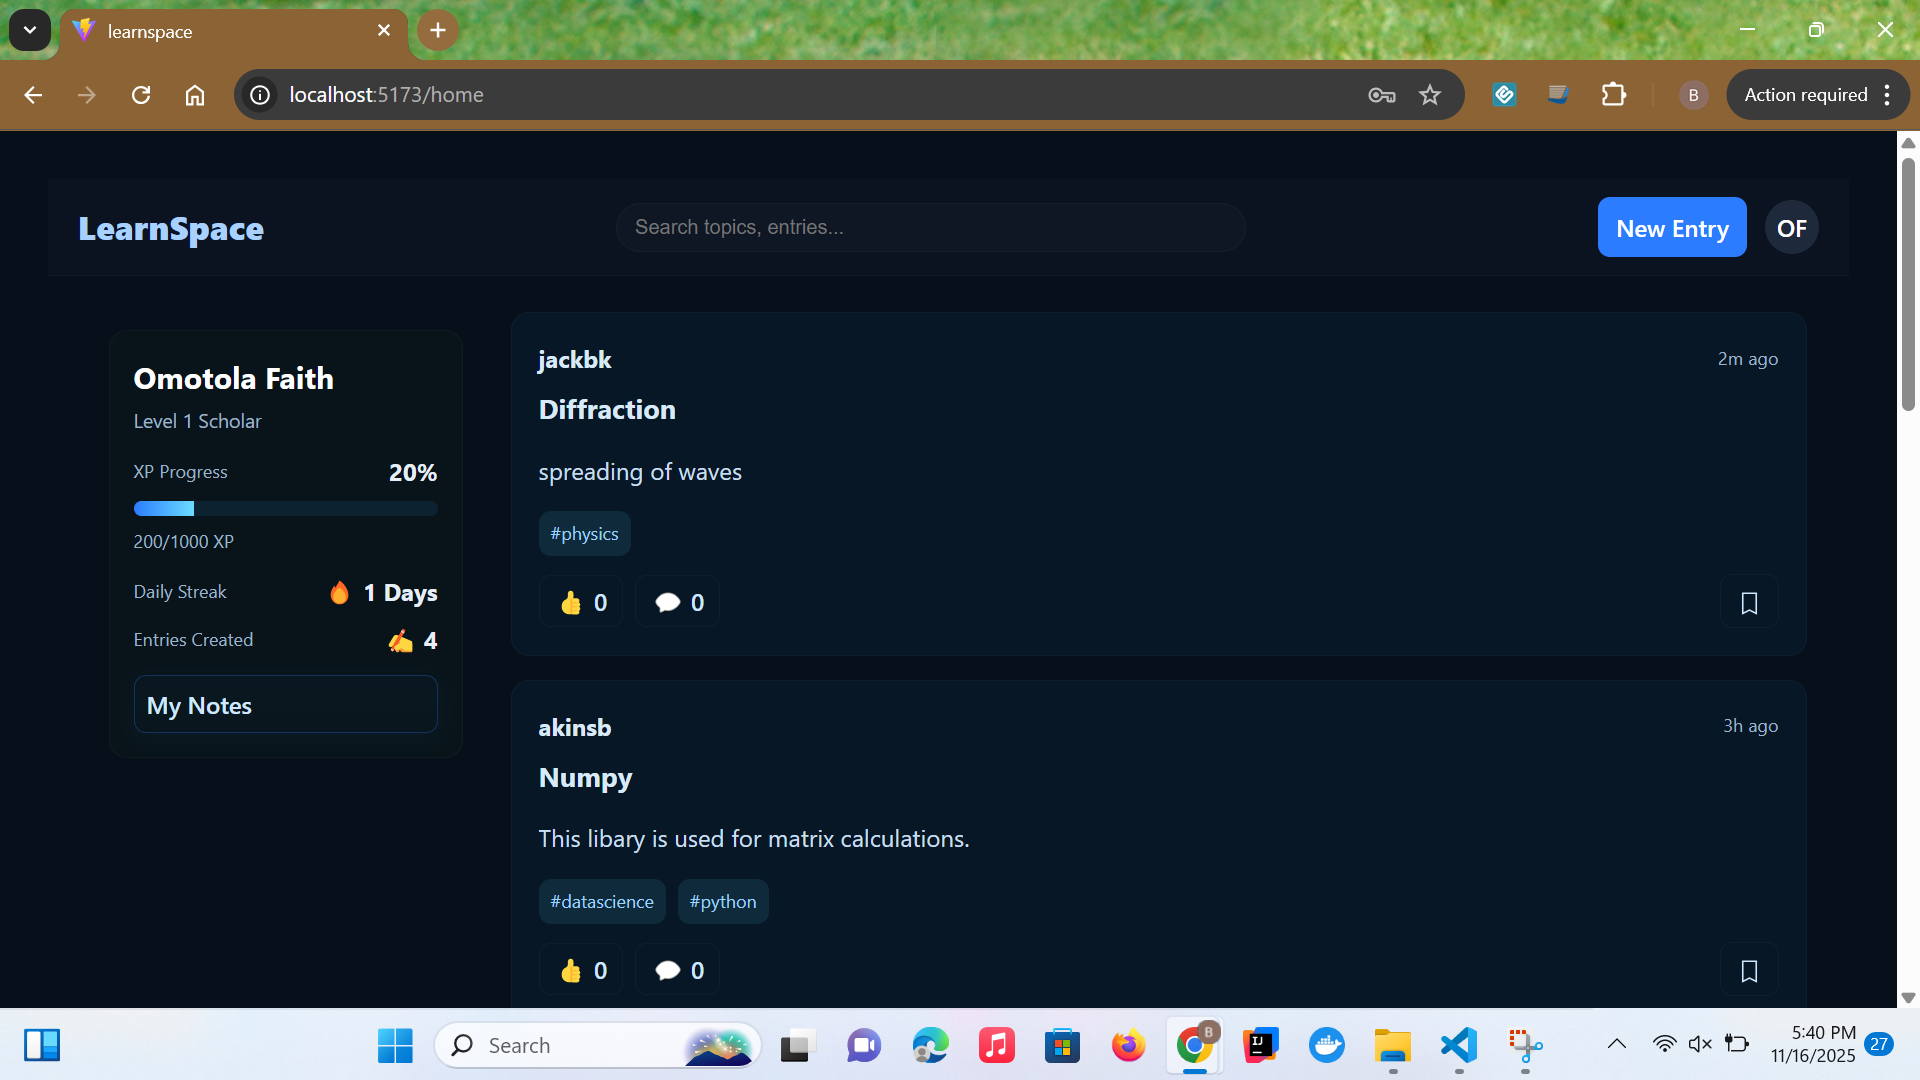The width and height of the screenshot is (1920, 1080).
Task: Bookmark the Numpy entry
Action: tap(1749, 970)
